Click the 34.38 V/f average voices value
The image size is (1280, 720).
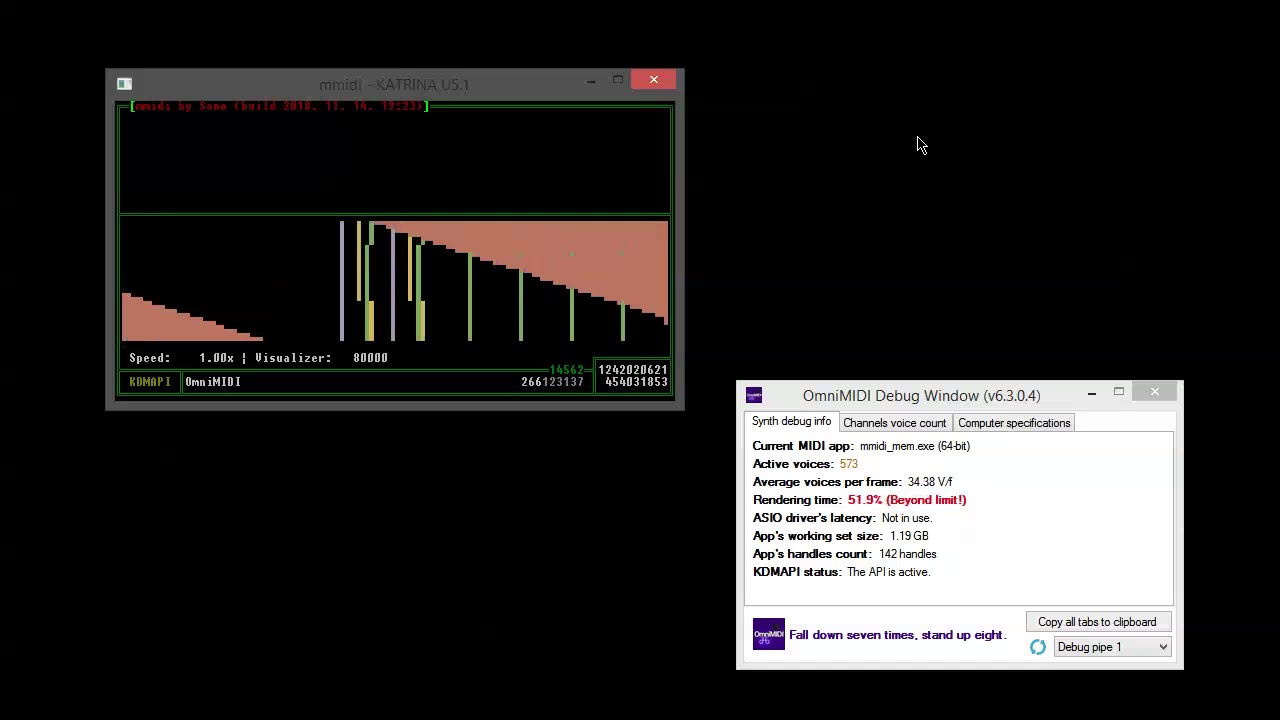930,482
